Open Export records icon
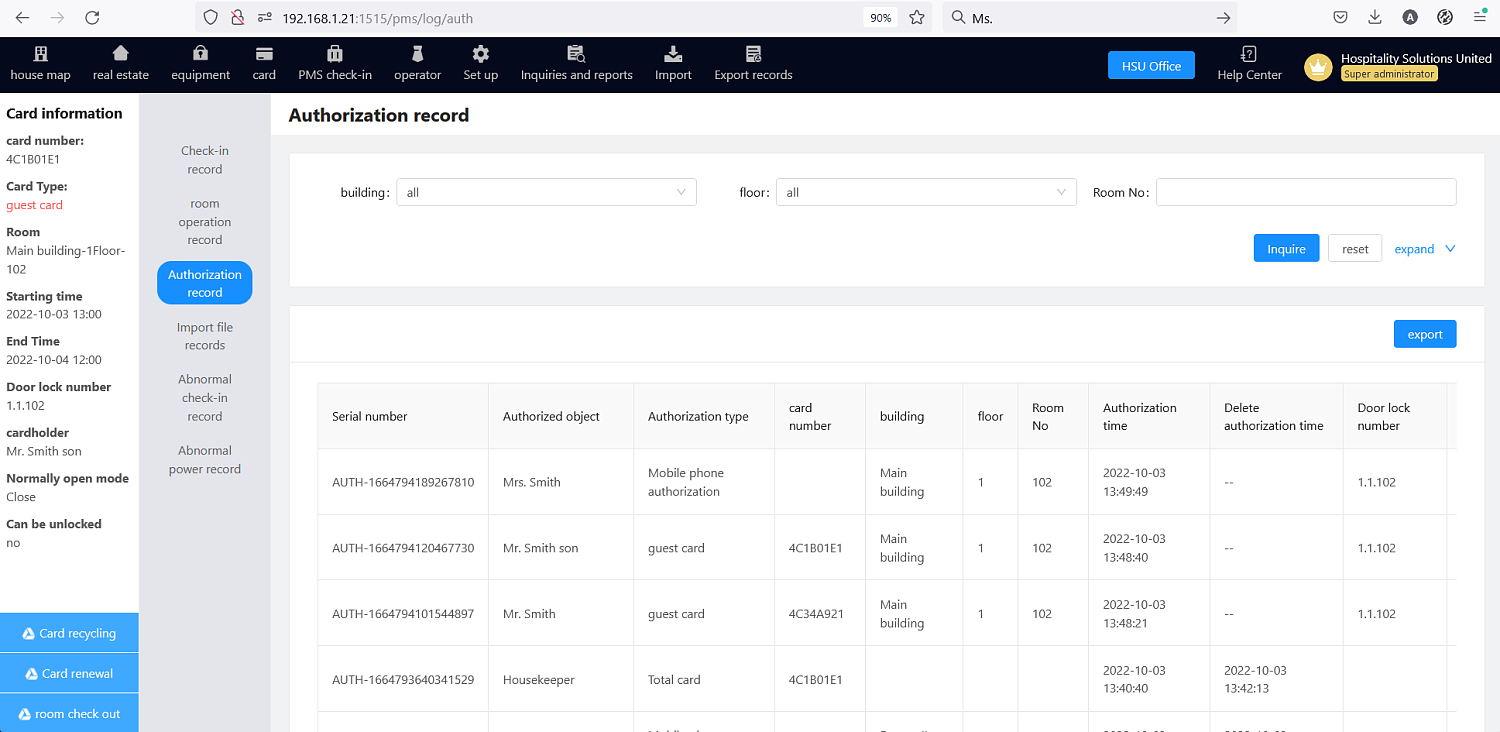This screenshot has height=732, width=1500. [753, 54]
